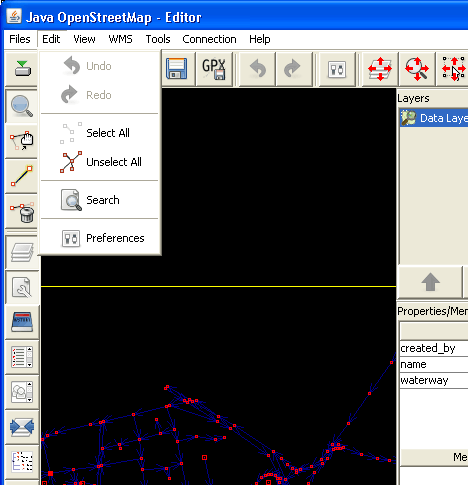The image size is (468, 485).
Task: Choose Select All in Edit menu
Action: tap(99, 133)
